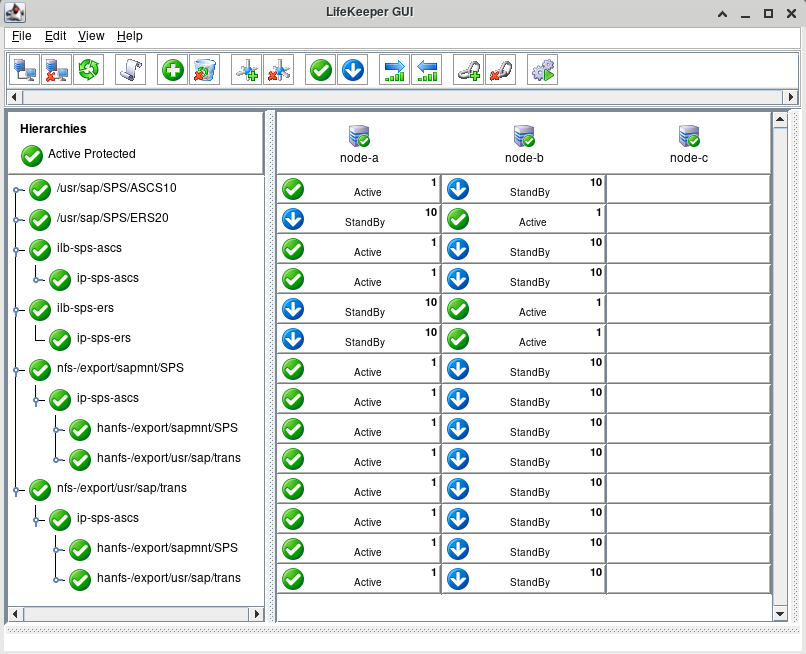Click toolbar scrollbar left arrow

14,97
